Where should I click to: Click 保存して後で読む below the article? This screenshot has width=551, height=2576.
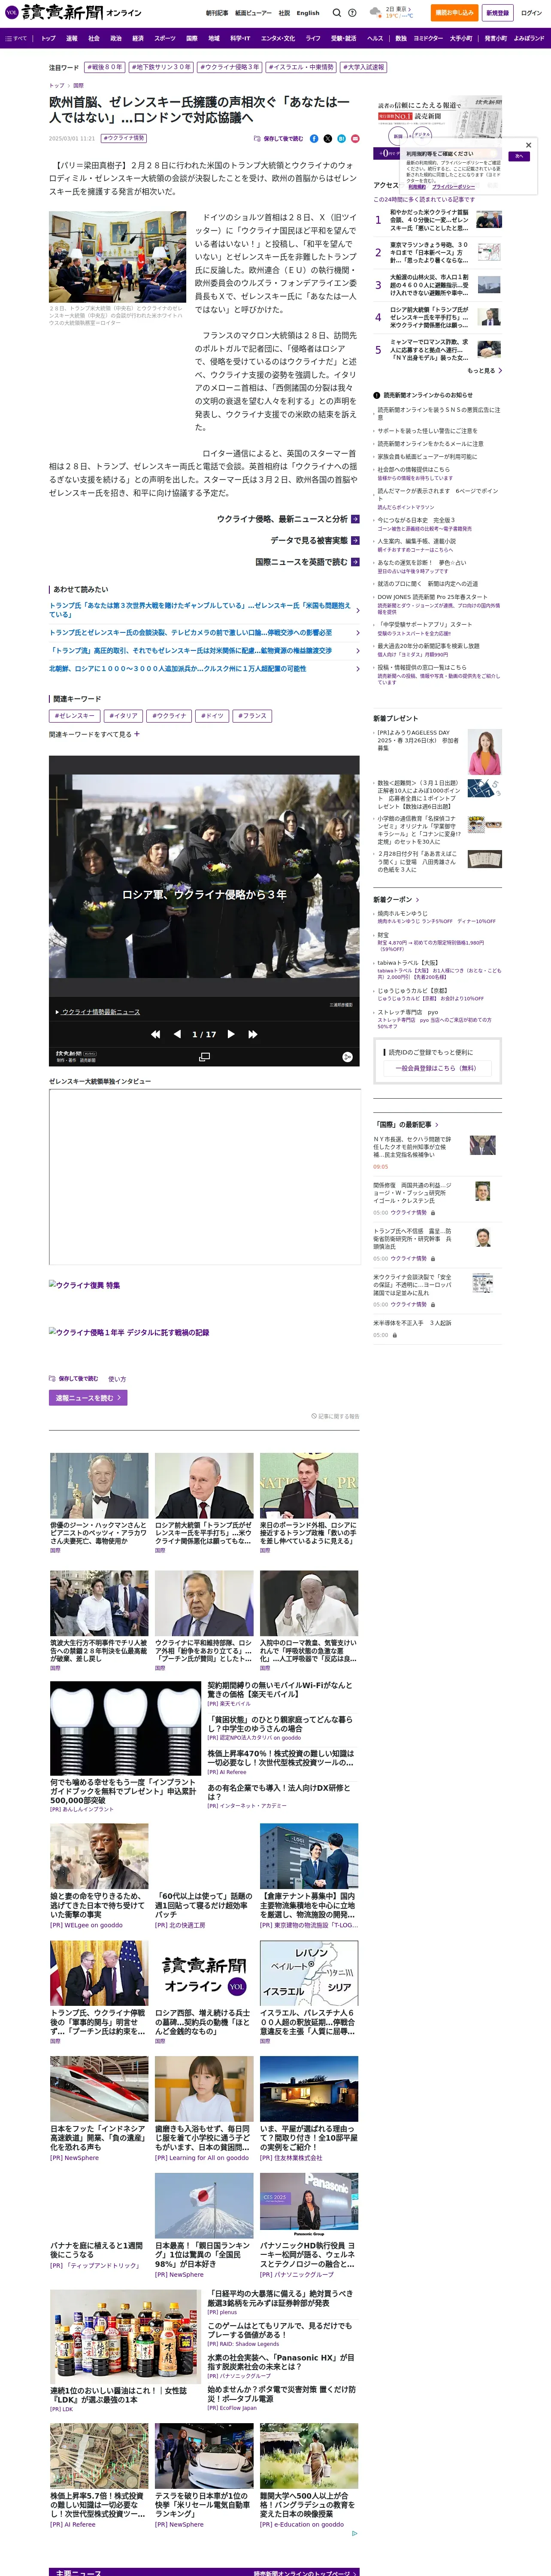74,1378
